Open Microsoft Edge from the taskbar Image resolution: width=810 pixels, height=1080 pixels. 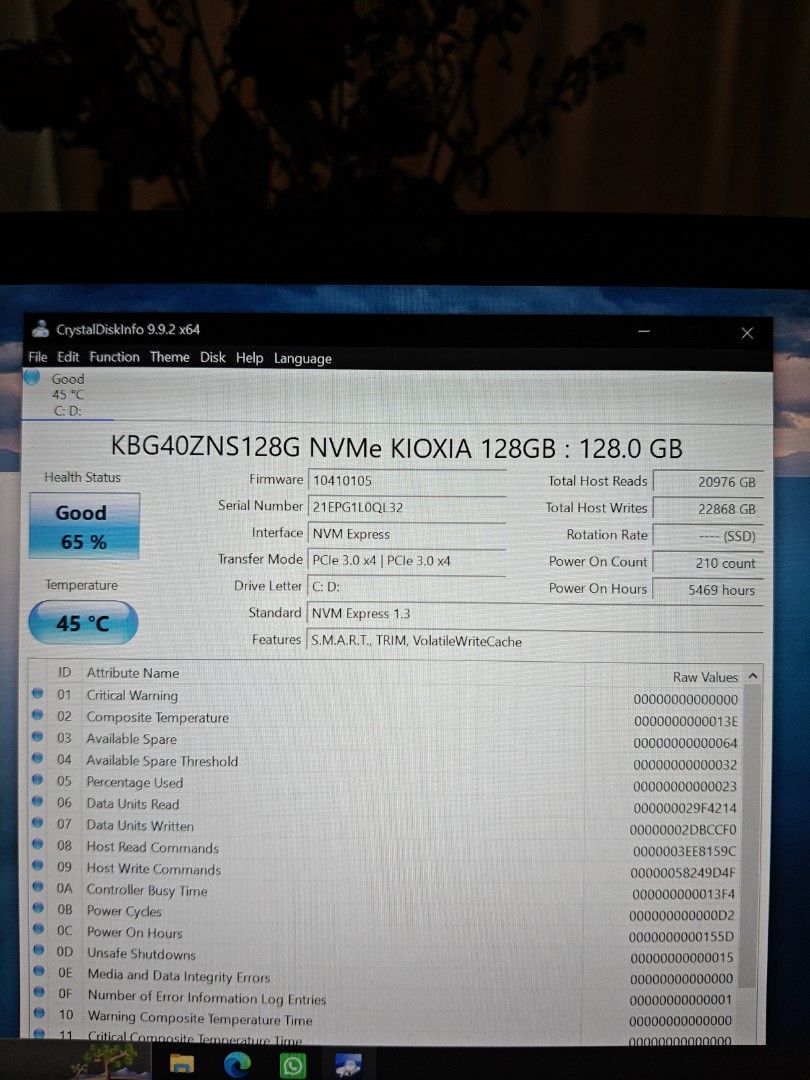(x=238, y=1065)
